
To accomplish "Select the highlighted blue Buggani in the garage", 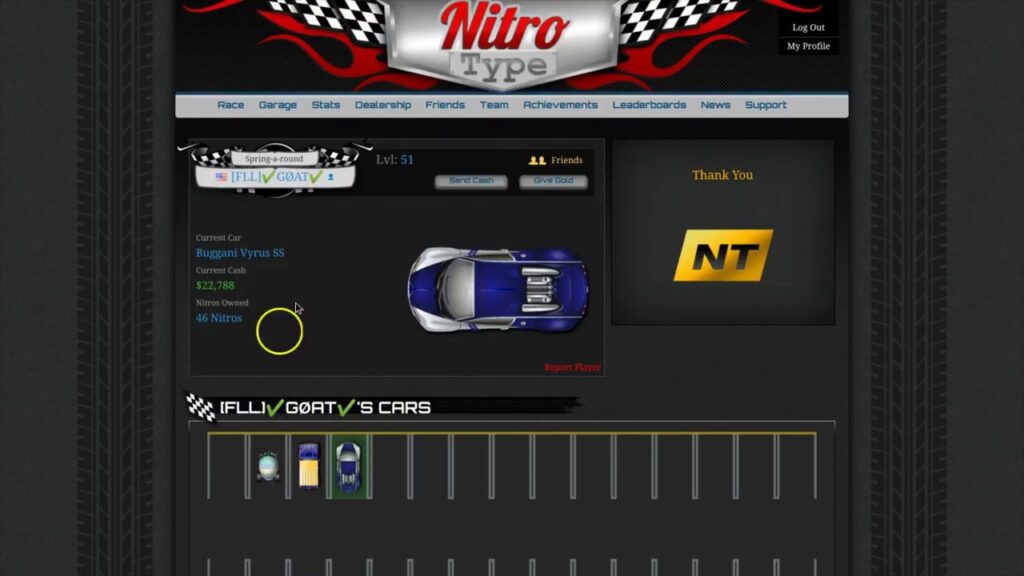I will pyautogui.click(x=348, y=467).
